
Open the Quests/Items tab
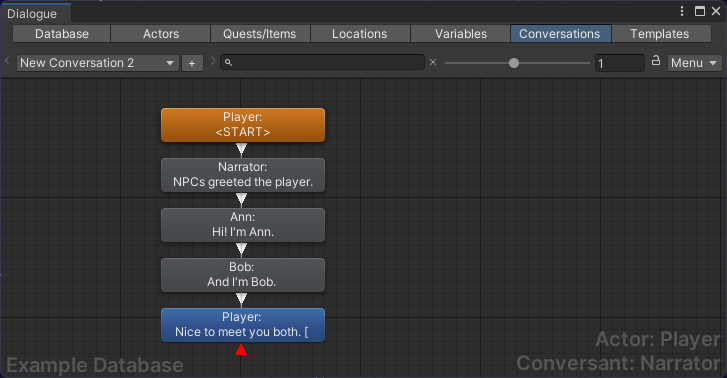pos(260,34)
